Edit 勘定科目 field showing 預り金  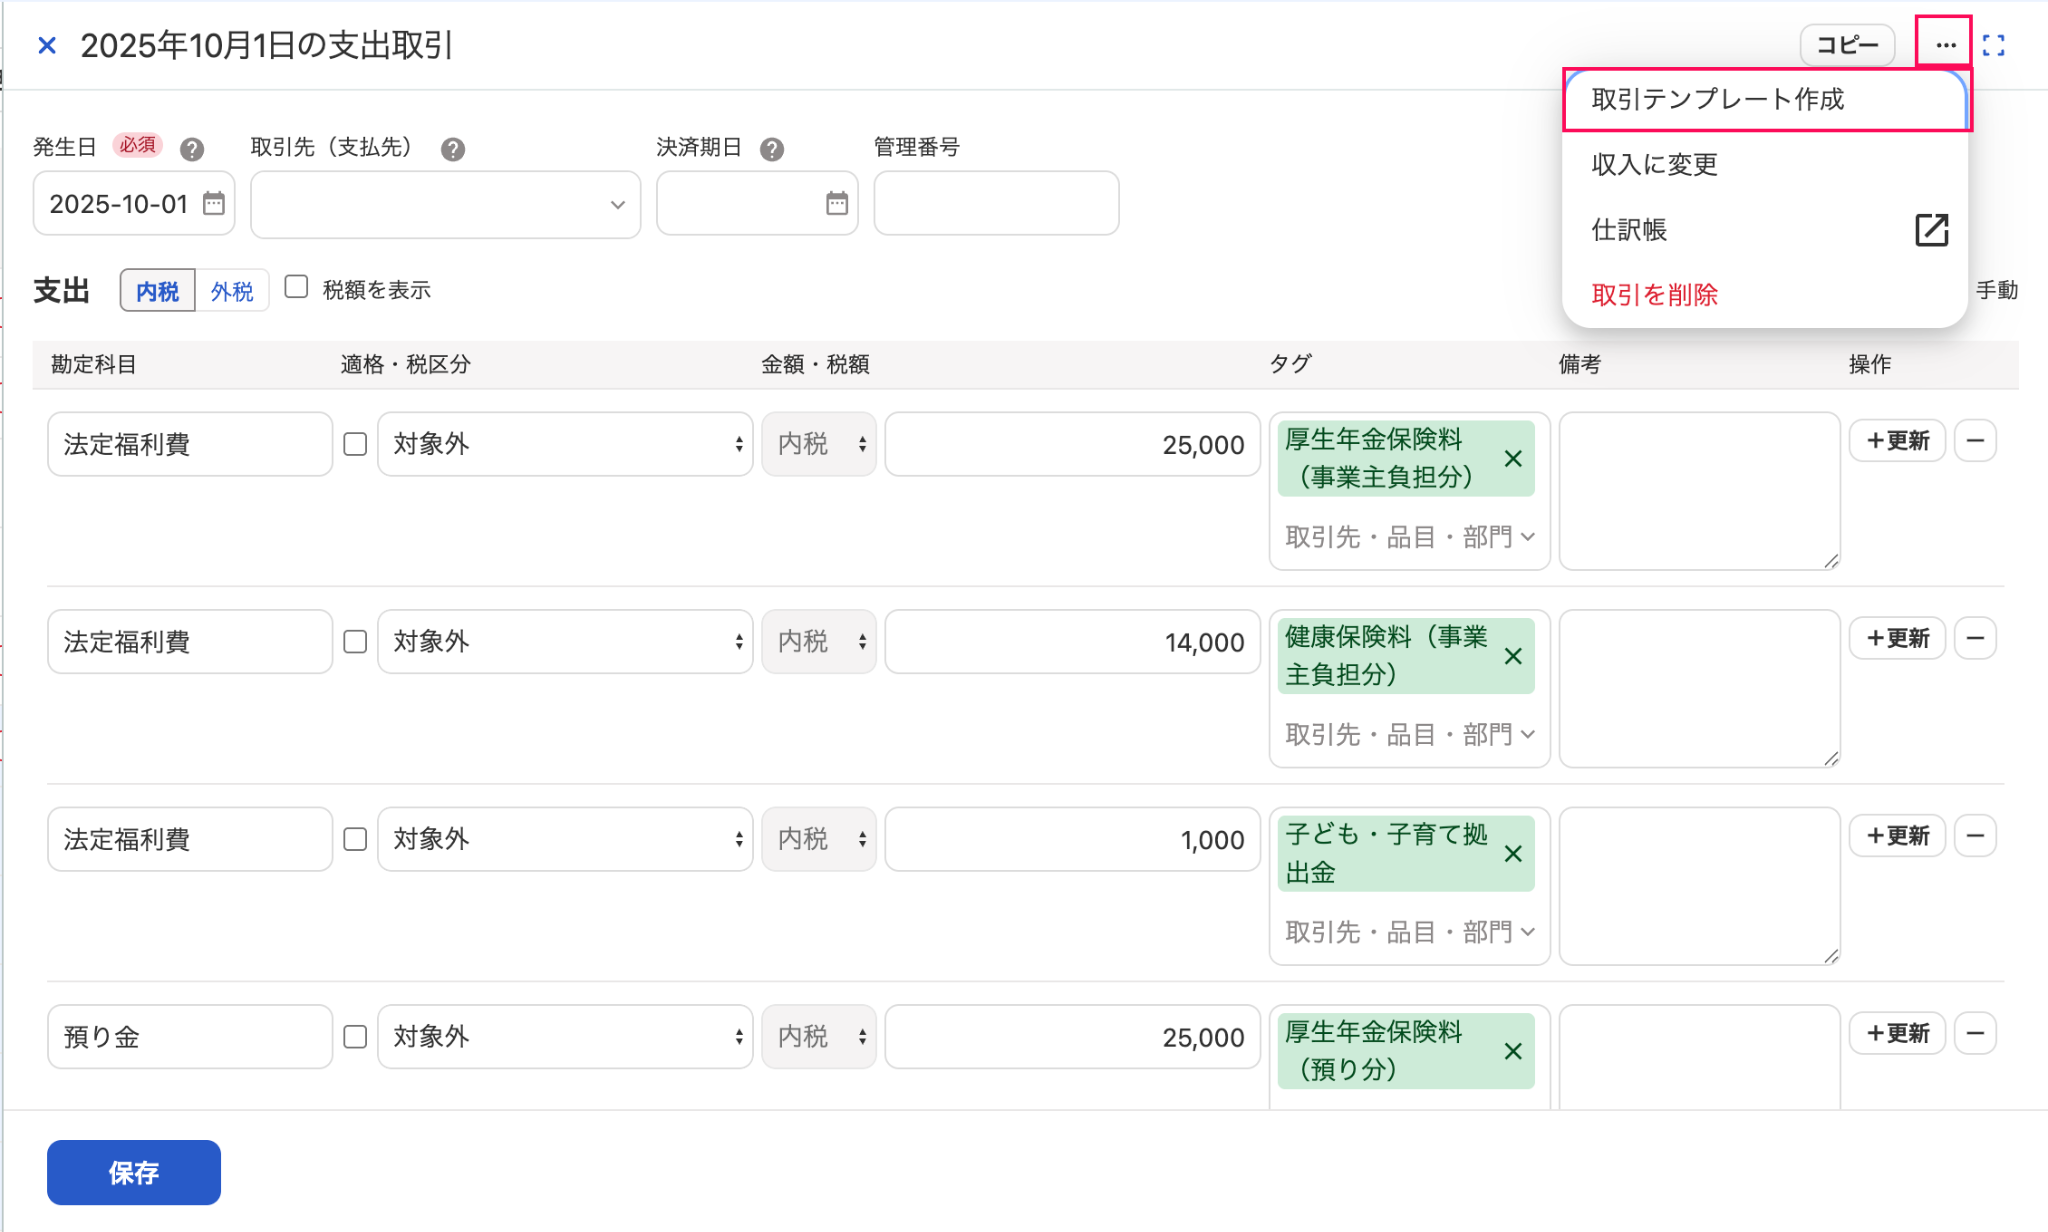(190, 1037)
